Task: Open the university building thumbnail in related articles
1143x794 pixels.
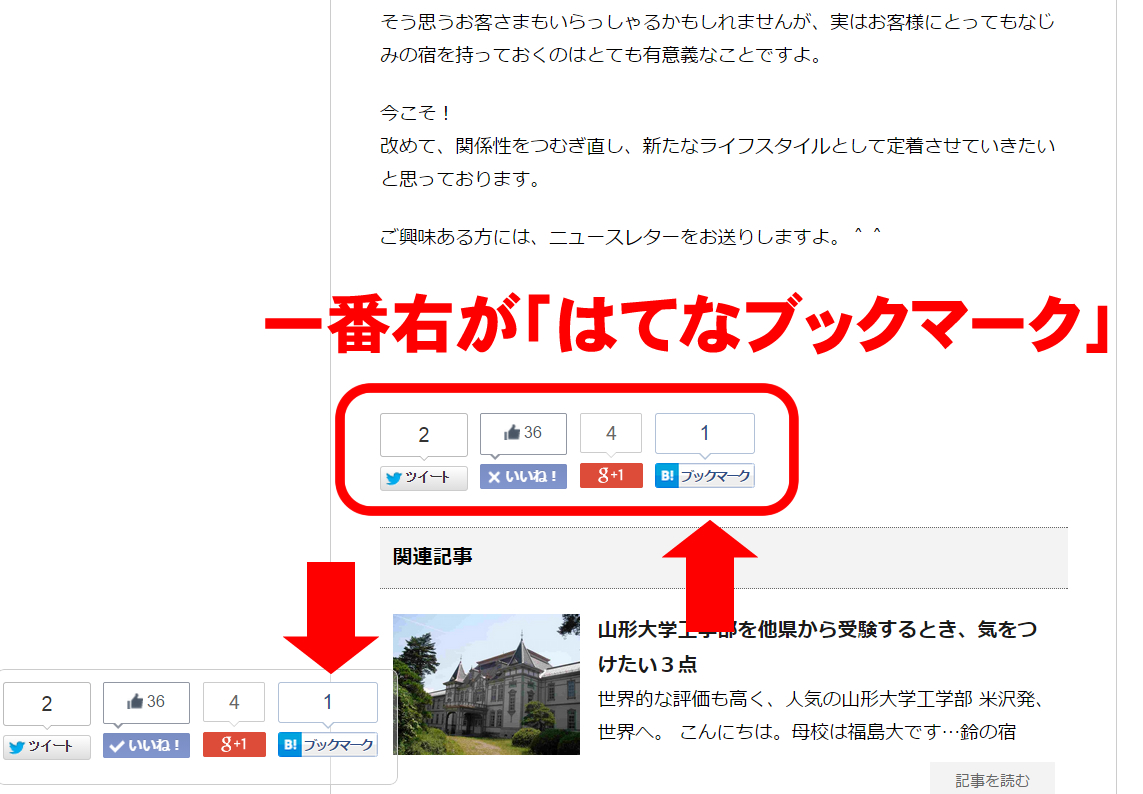Action: pos(486,684)
